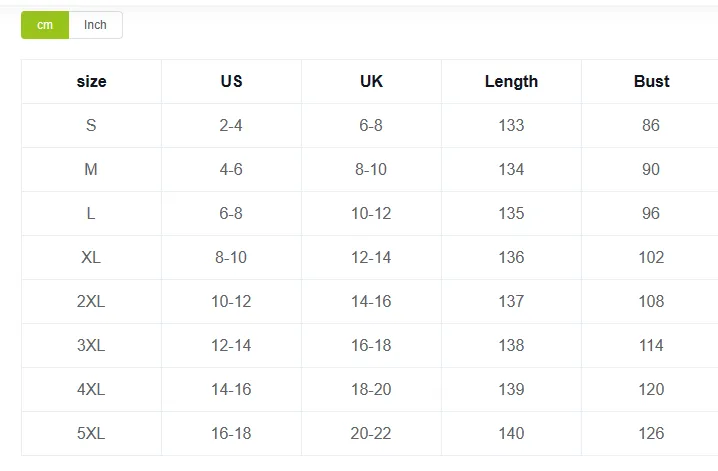Click the Length value 137
The image size is (718, 471).
(x=511, y=301)
